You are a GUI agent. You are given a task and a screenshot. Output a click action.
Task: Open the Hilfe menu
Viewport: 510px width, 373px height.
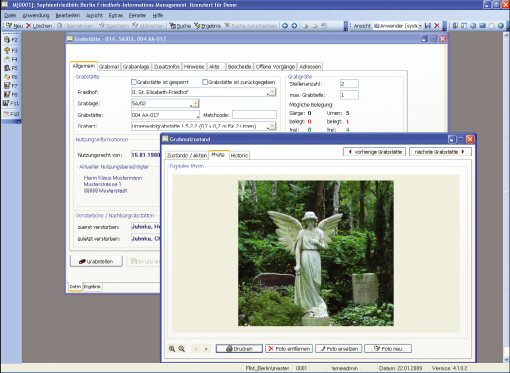[158, 16]
